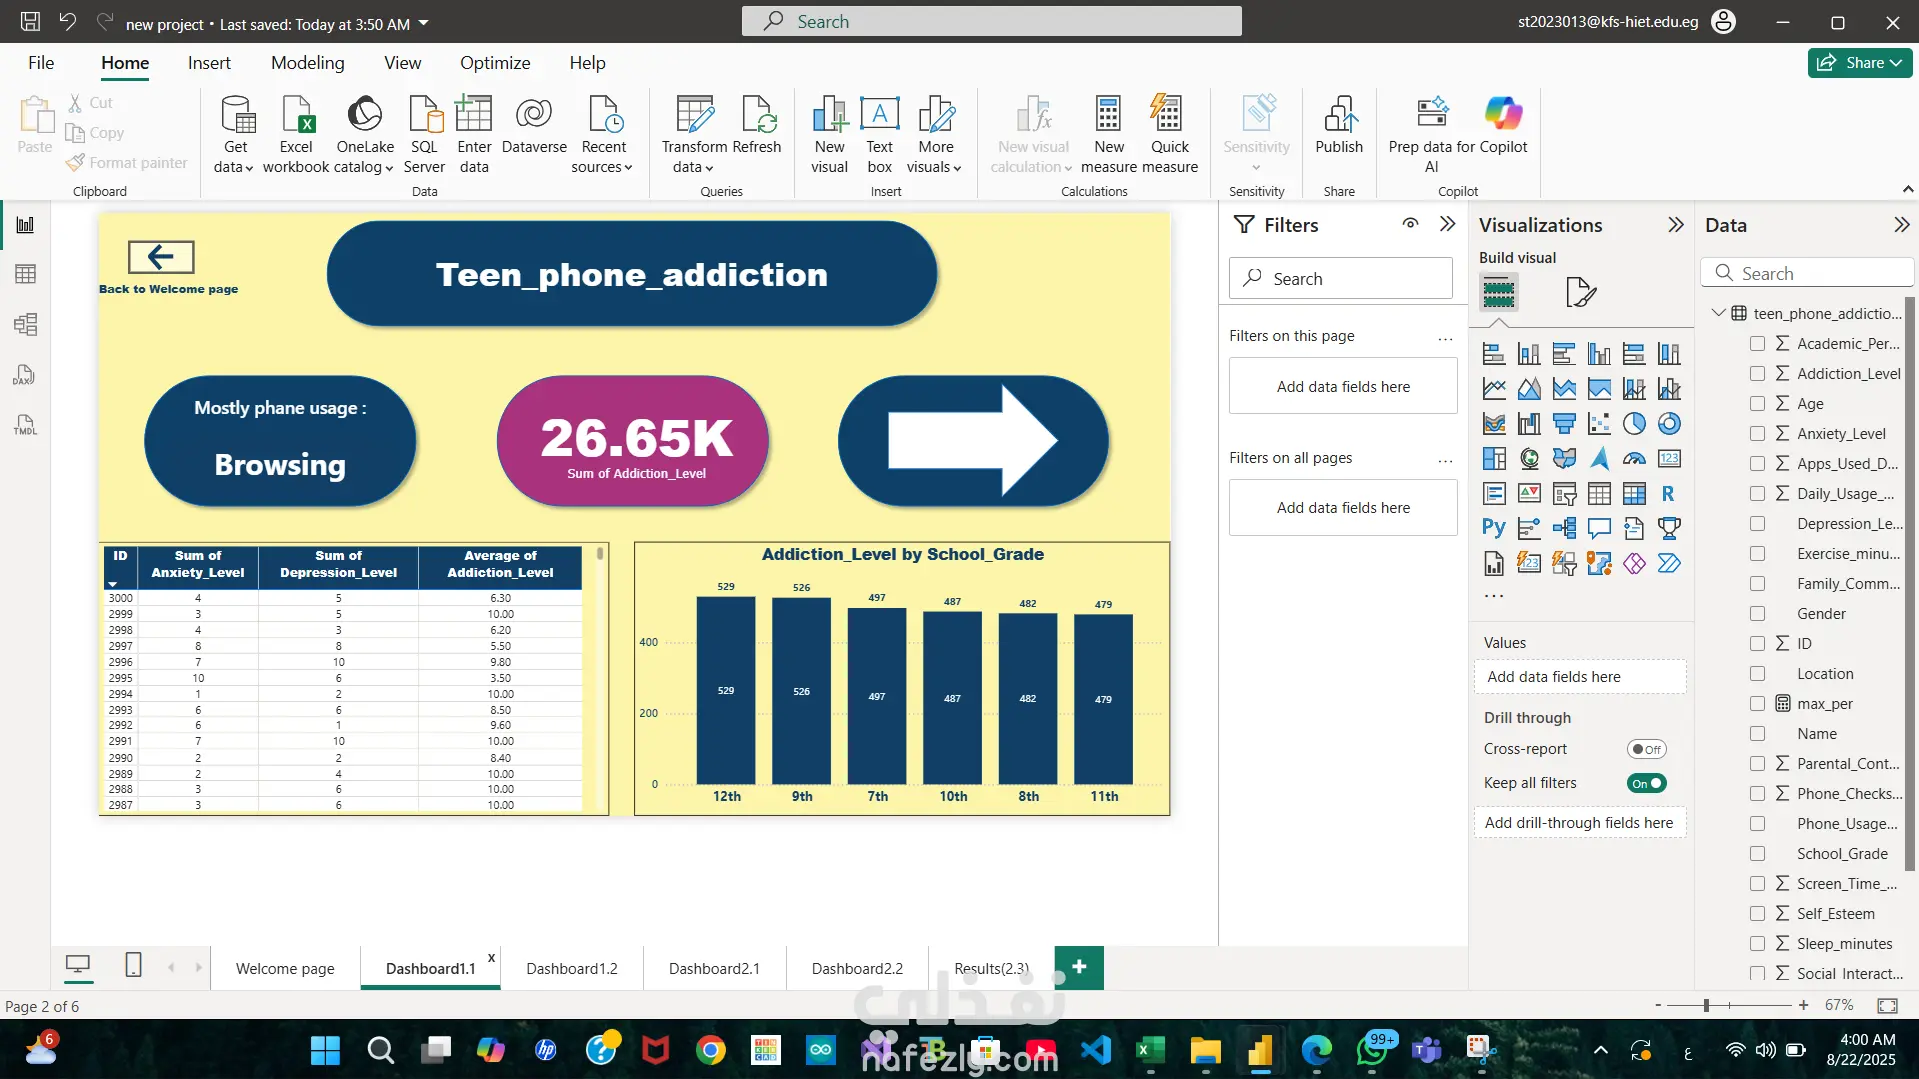Screen dimensions: 1919x1079
Task: Collapse the Visualizations pane
Action: [1675, 225]
